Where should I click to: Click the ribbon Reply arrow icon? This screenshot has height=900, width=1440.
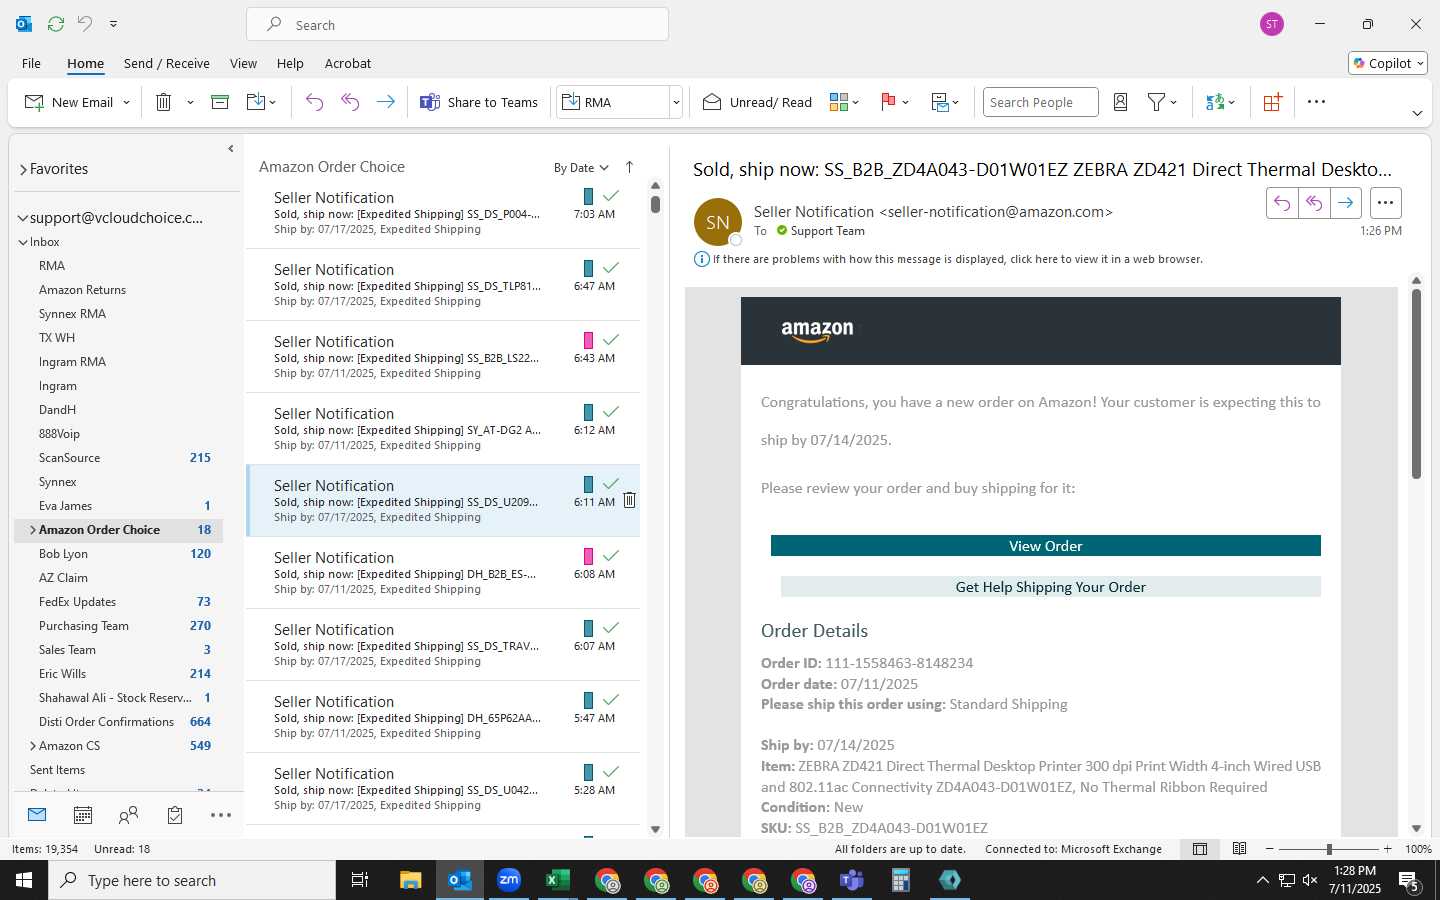pos(314,102)
